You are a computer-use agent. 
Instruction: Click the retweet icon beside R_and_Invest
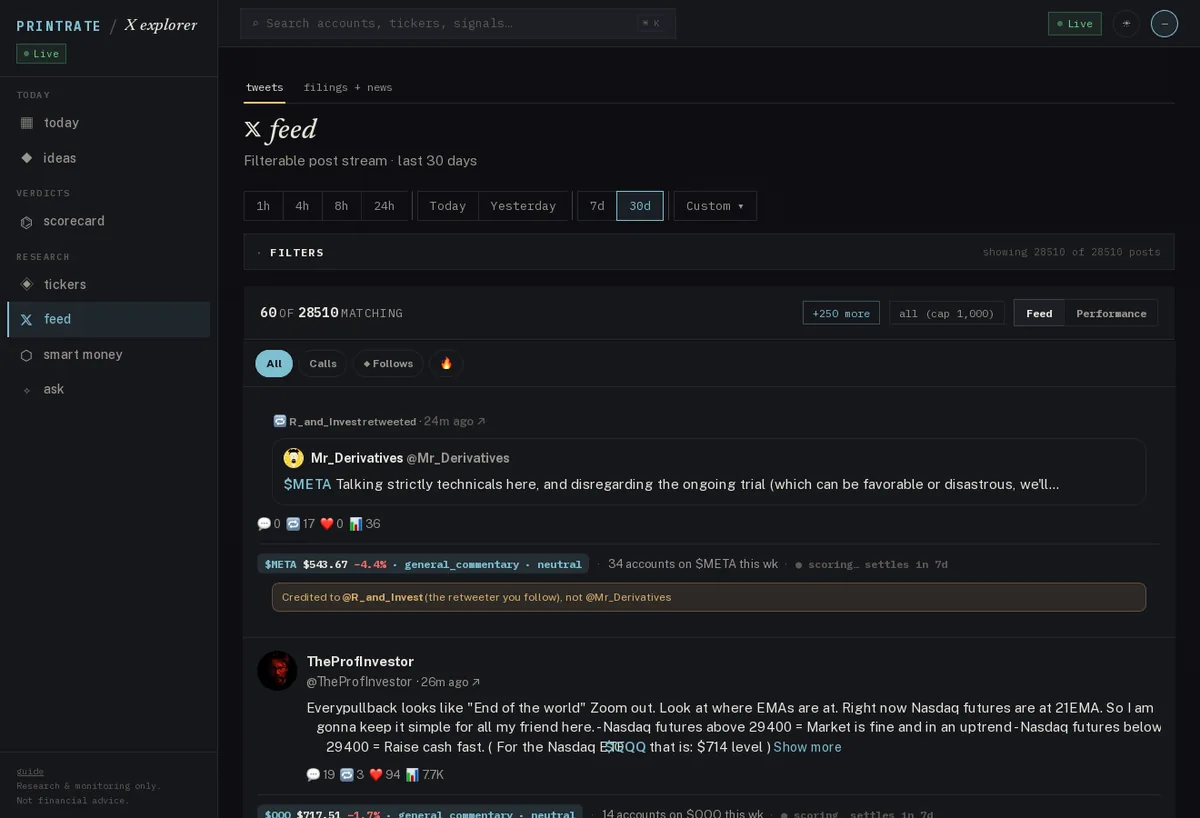280,422
